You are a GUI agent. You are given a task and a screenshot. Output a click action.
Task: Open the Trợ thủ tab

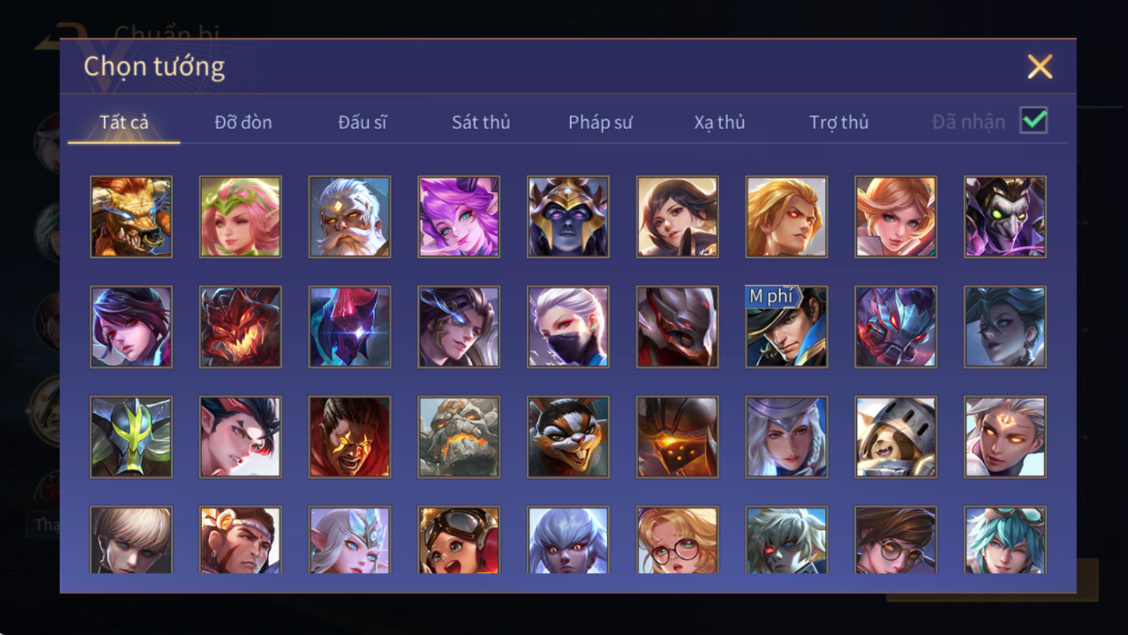(x=839, y=122)
